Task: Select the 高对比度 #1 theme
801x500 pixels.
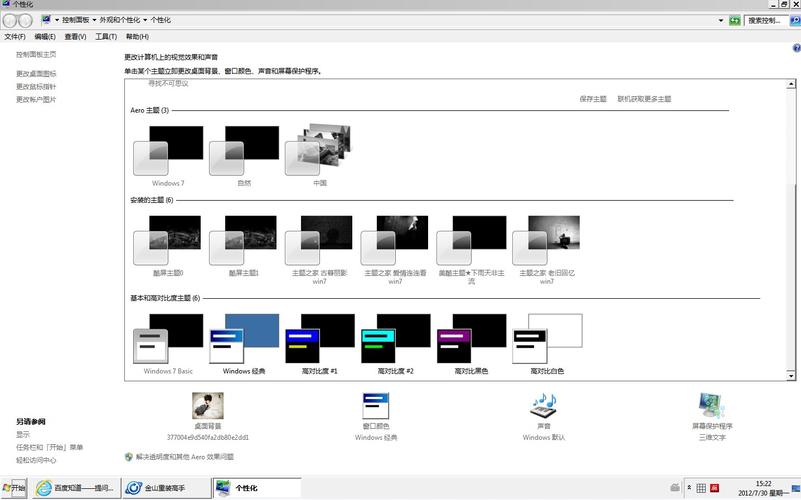Action: (320, 344)
